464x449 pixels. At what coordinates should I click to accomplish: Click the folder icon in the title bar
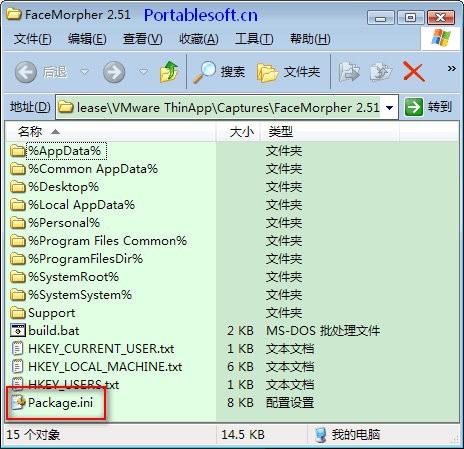14,14
